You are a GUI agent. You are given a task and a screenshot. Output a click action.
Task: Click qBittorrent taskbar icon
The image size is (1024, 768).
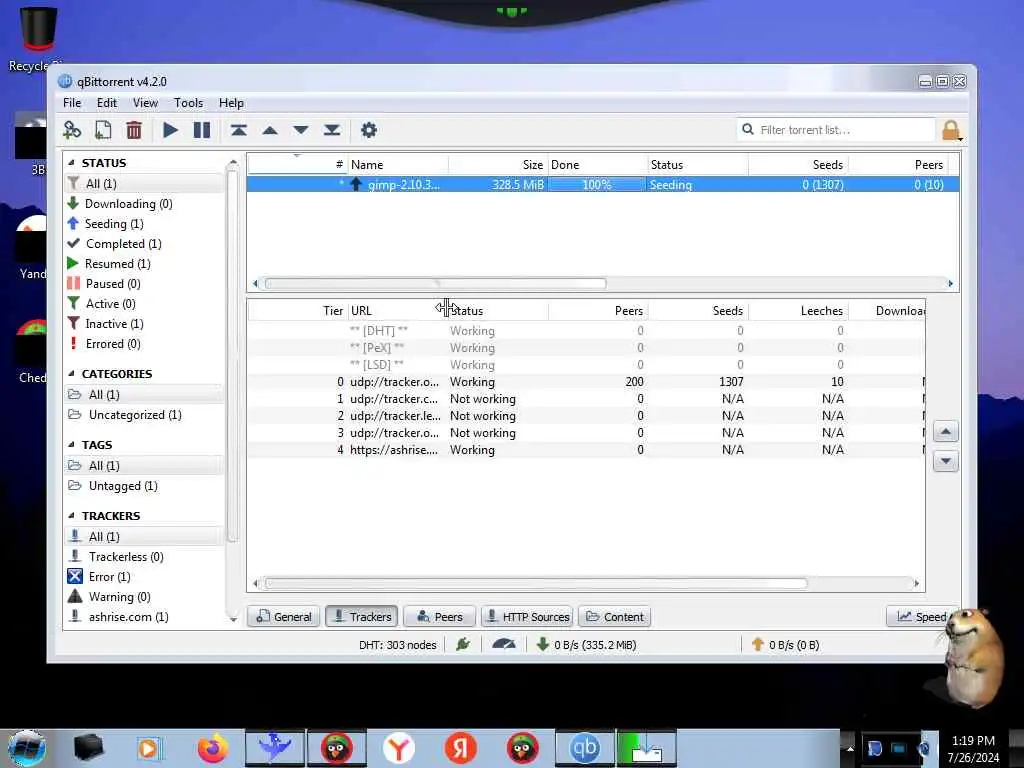click(584, 748)
